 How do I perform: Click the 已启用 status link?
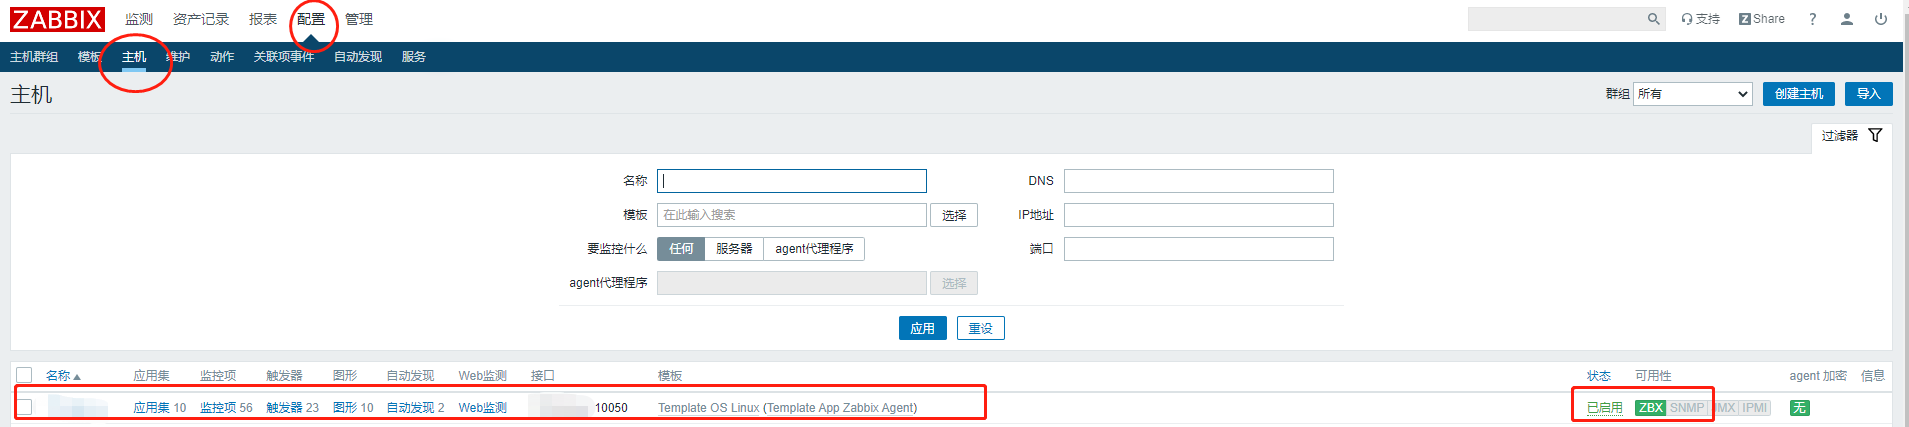tap(1605, 408)
